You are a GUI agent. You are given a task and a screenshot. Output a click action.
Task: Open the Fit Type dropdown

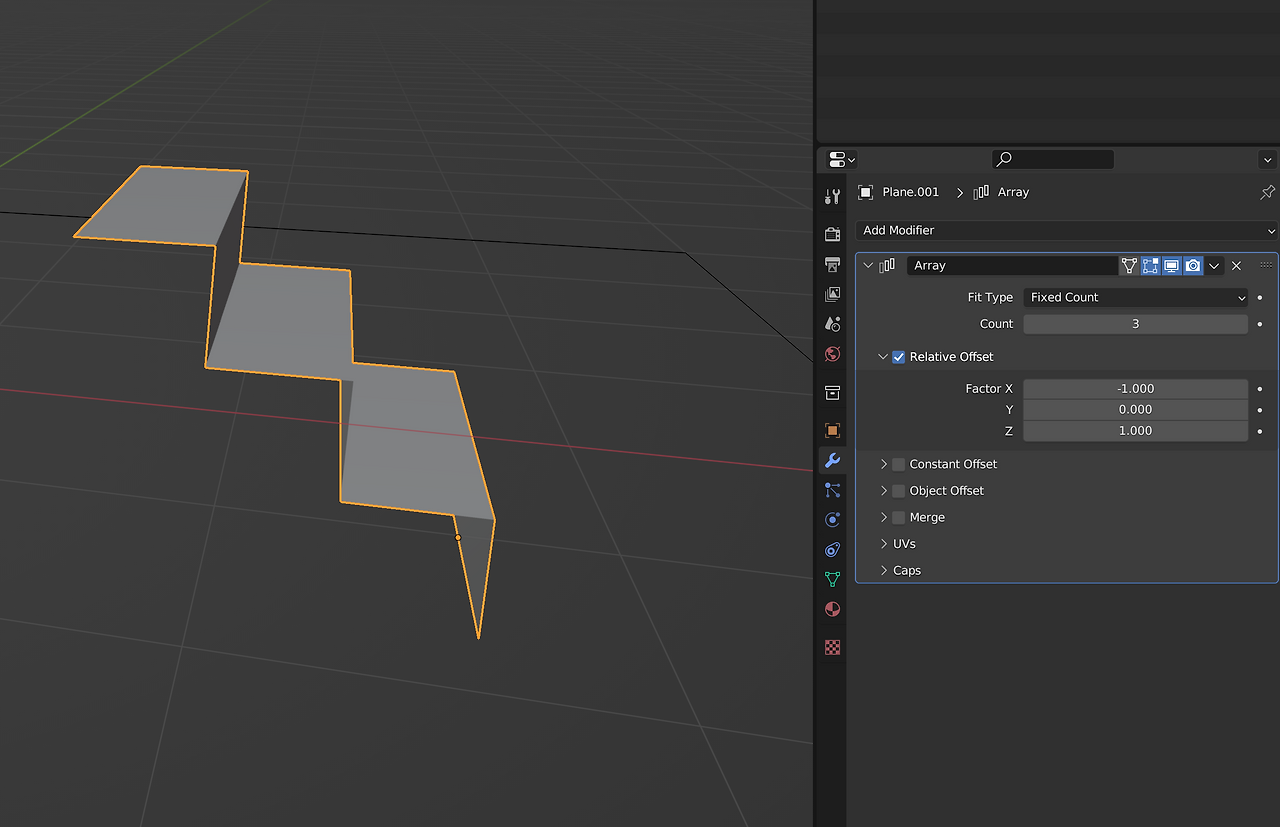(1135, 297)
